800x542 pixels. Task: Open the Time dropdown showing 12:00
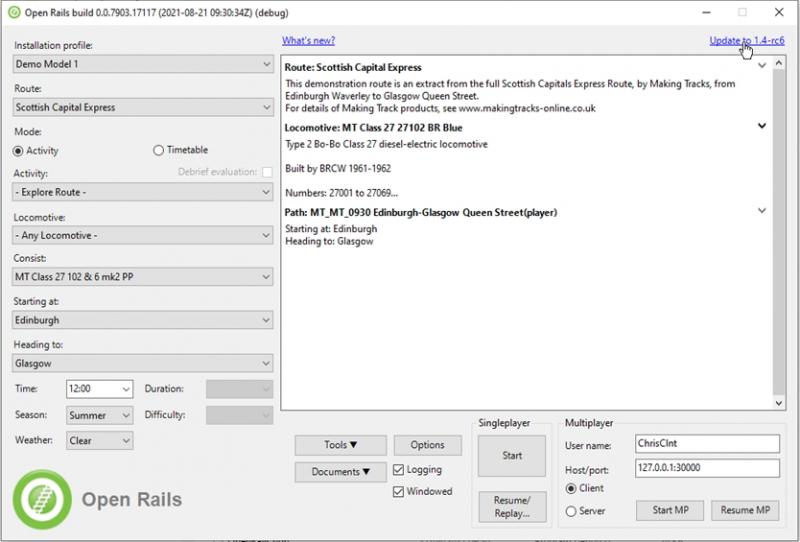pos(99,389)
